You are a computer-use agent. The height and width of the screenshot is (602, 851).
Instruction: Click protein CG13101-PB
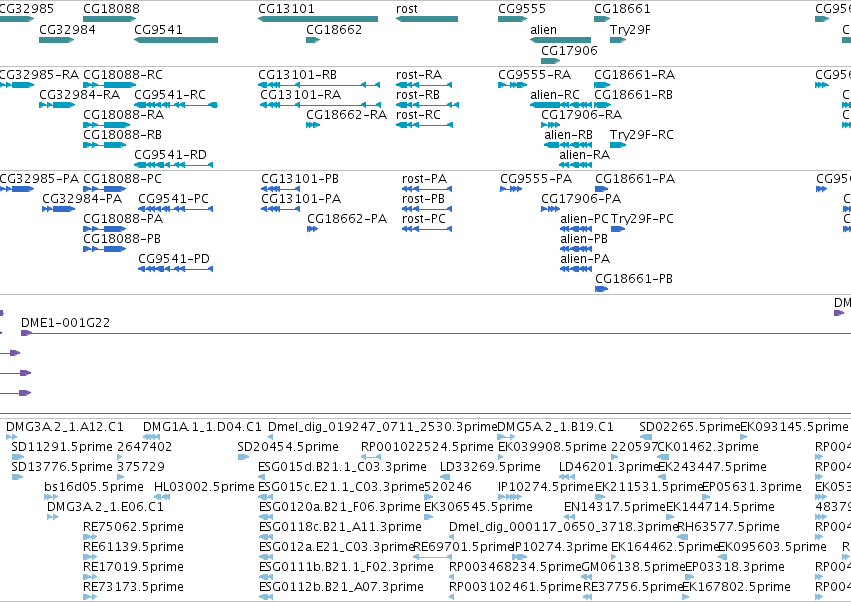[300, 179]
